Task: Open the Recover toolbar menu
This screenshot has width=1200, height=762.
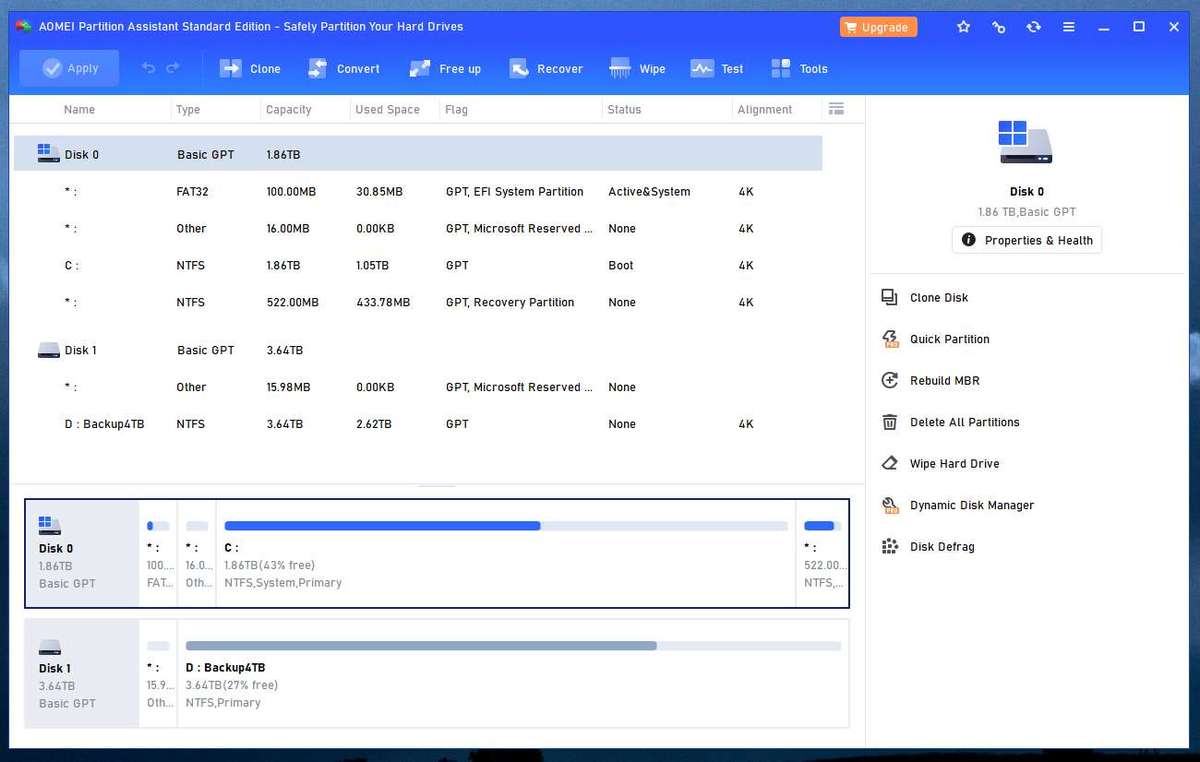Action: (x=546, y=69)
